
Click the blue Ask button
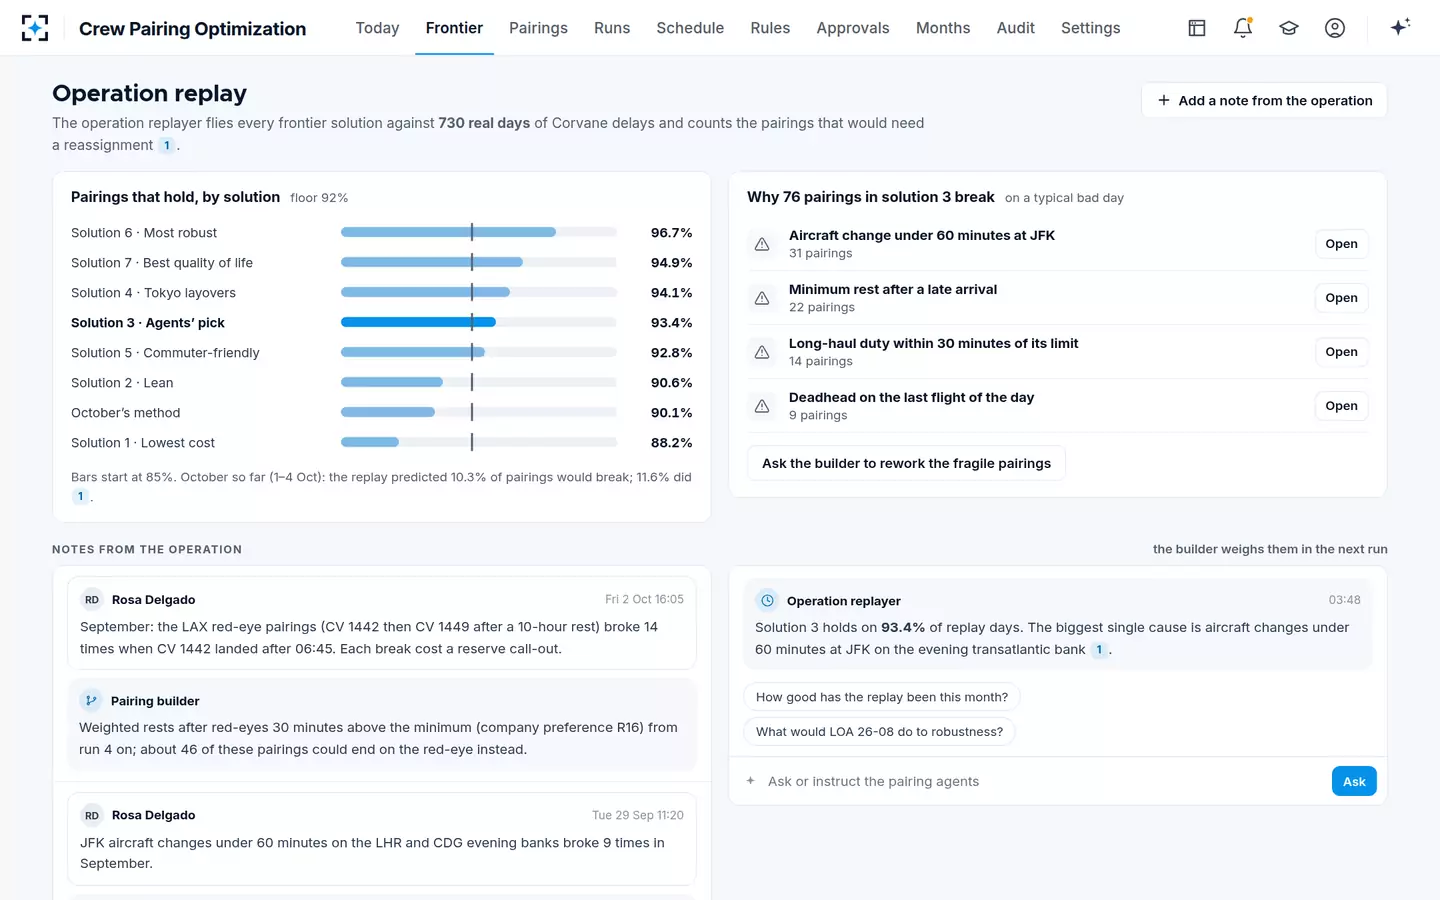click(1354, 781)
